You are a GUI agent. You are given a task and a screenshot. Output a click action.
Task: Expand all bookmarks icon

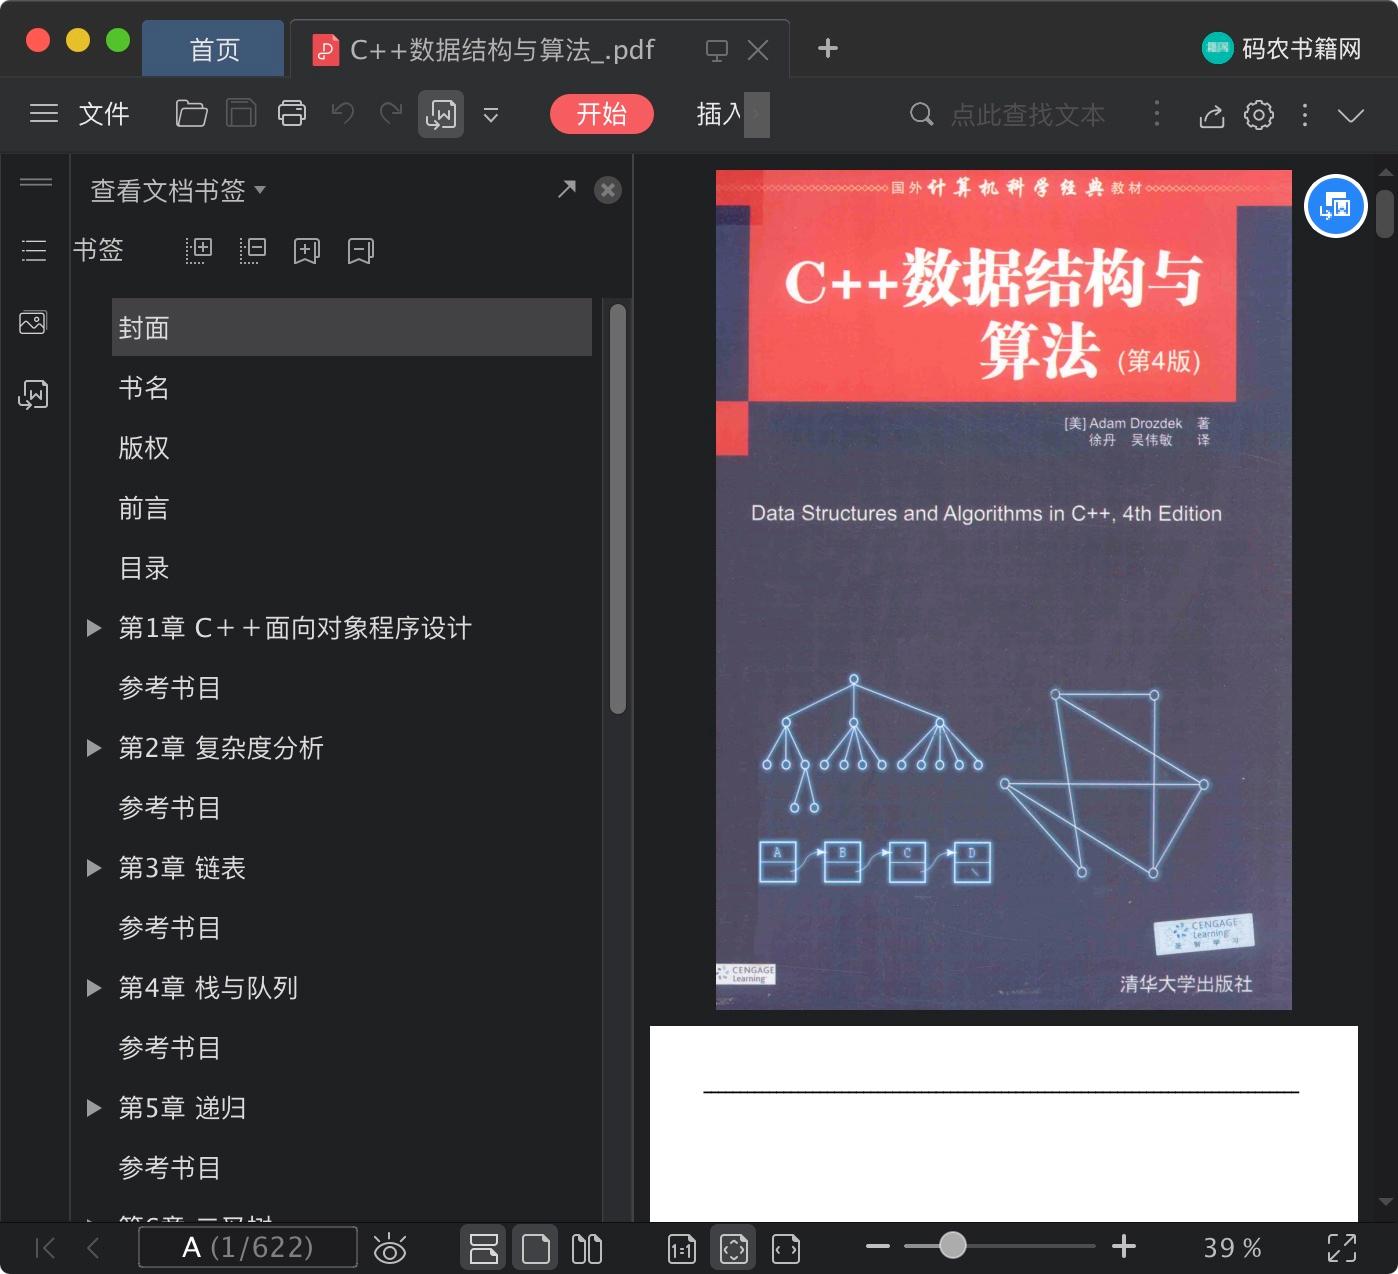(x=199, y=250)
